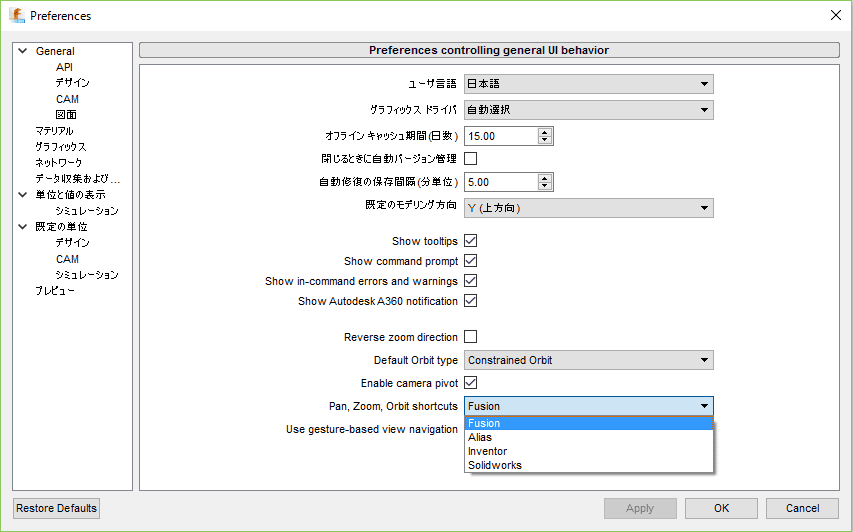Select CAM under 既定の単位
Image resolution: width=853 pixels, height=532 pixels.
coord(67,259)
